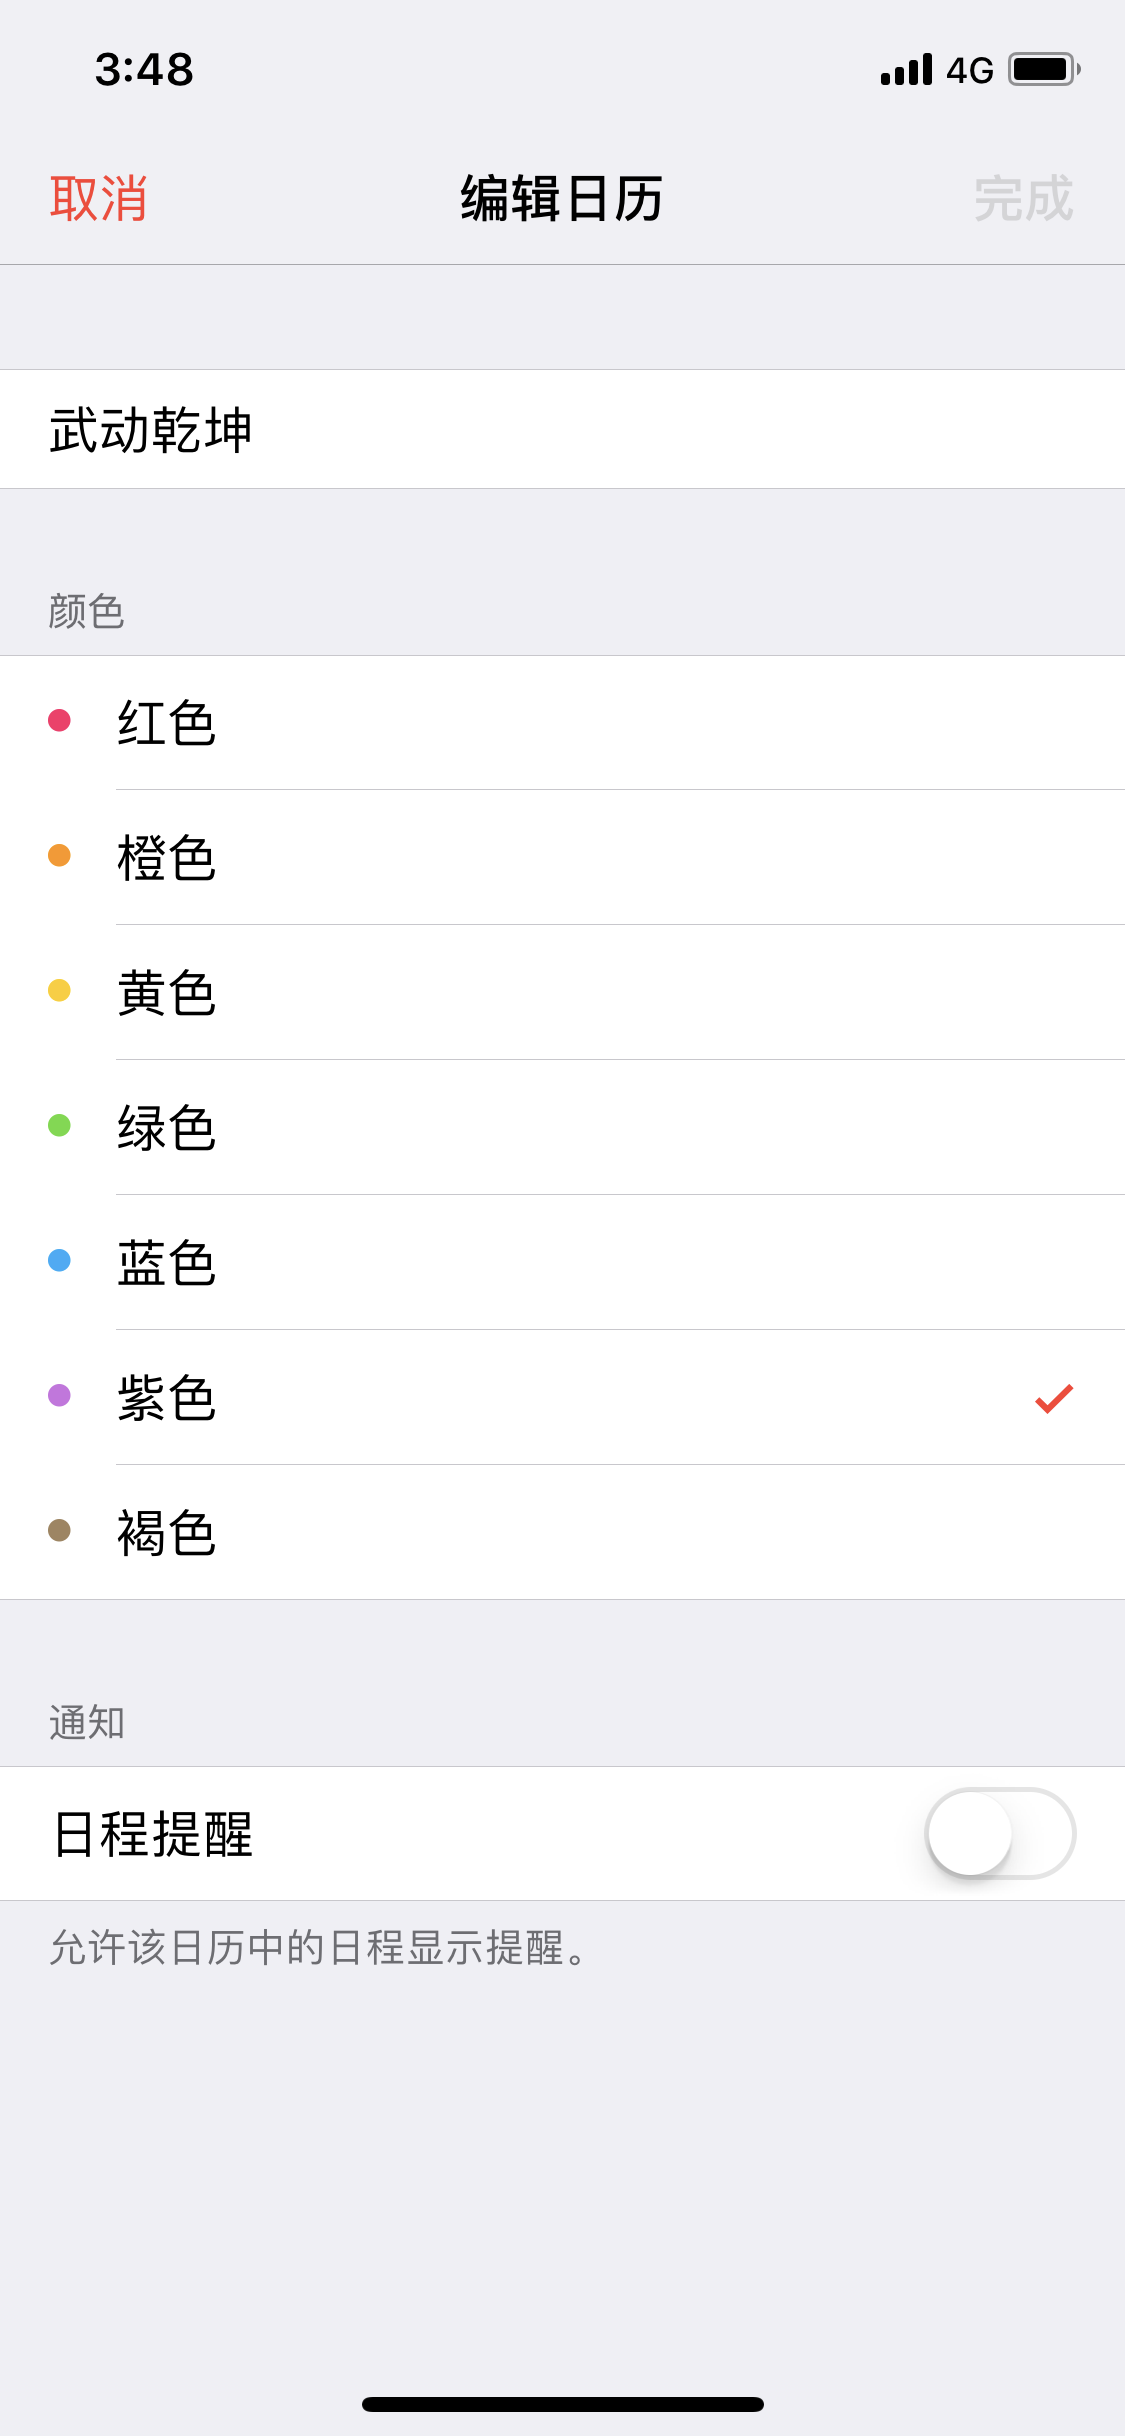
Task: Tap the battery icon in status bar
Action: tap(1044, 70)
